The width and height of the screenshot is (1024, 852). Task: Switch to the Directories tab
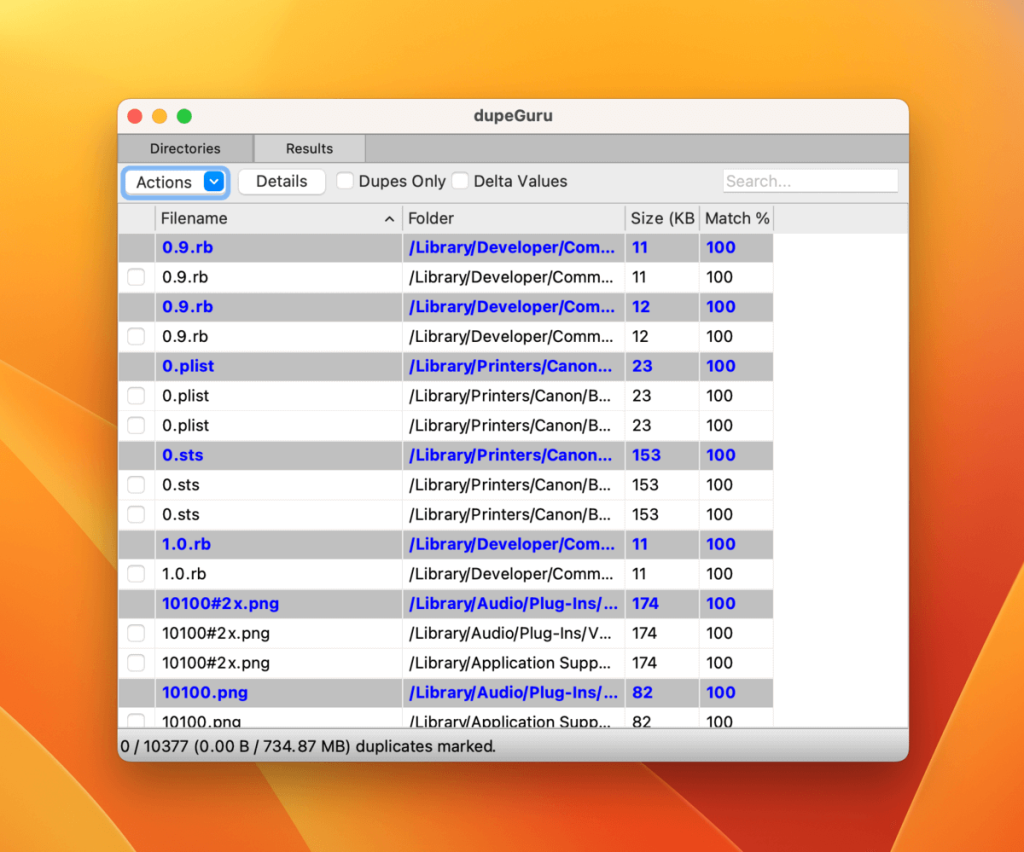[x=186, y=148]
